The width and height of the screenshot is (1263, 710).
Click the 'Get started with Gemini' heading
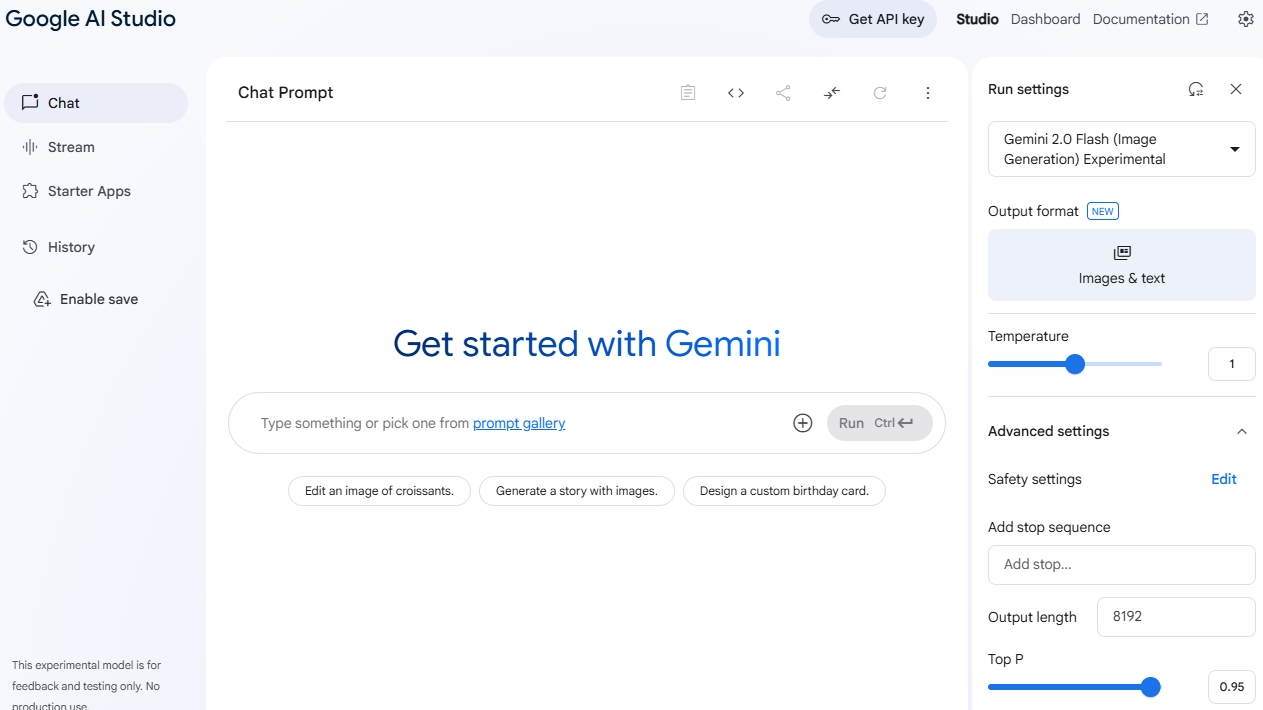(x=587, y=343)
